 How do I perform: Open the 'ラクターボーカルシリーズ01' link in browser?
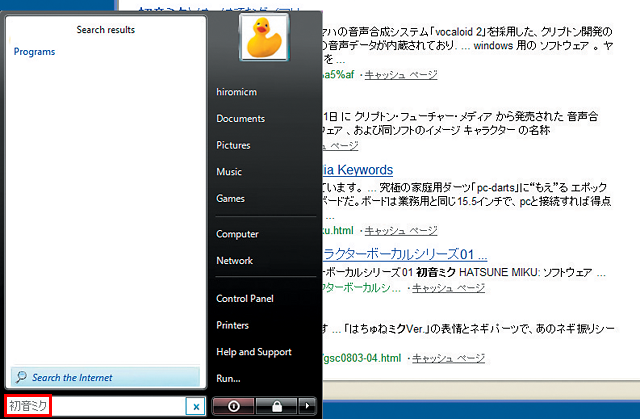coord(405,255)
